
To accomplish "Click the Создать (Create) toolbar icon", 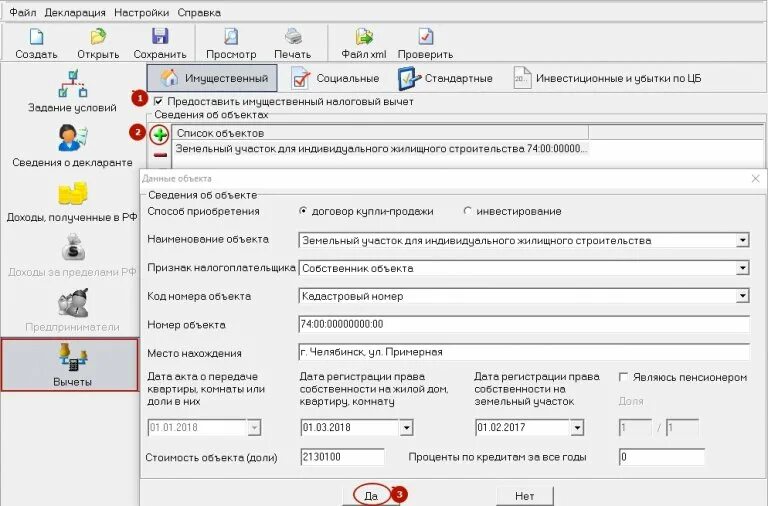I will pyautogui.click(x=36, y=37).
